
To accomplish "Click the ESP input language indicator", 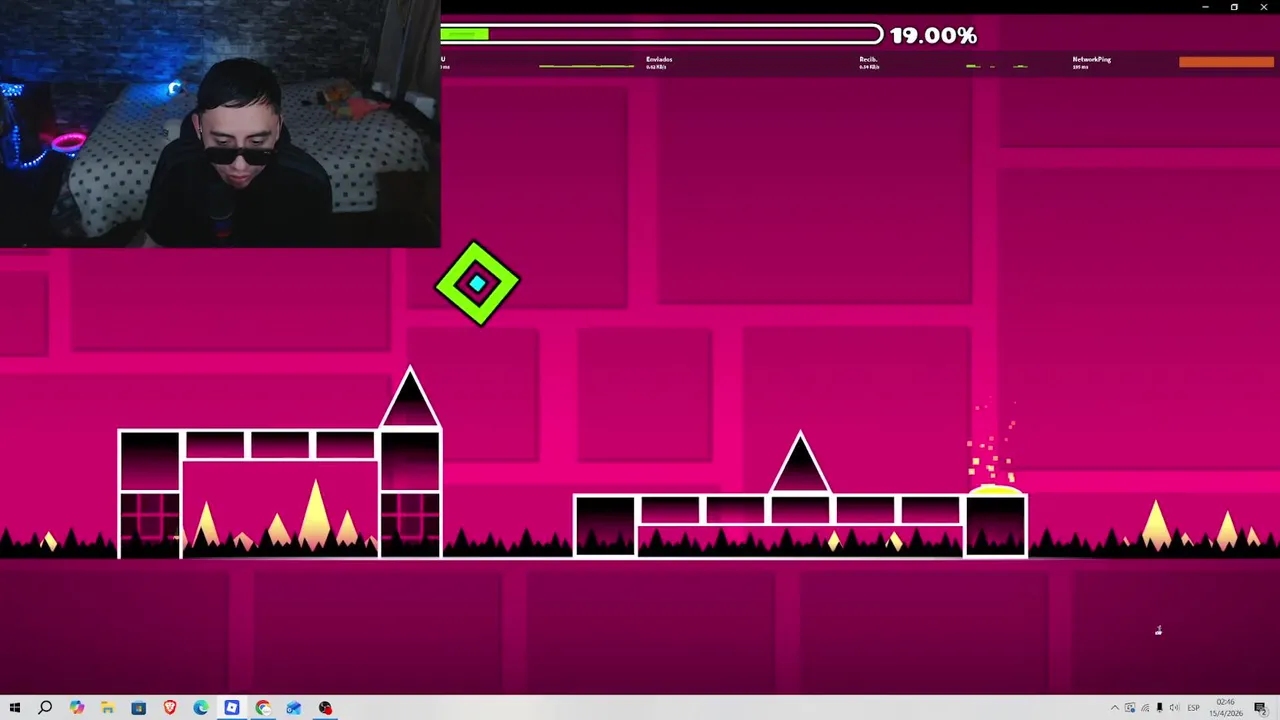I will pyautogui.click(x=1193, y=708).
